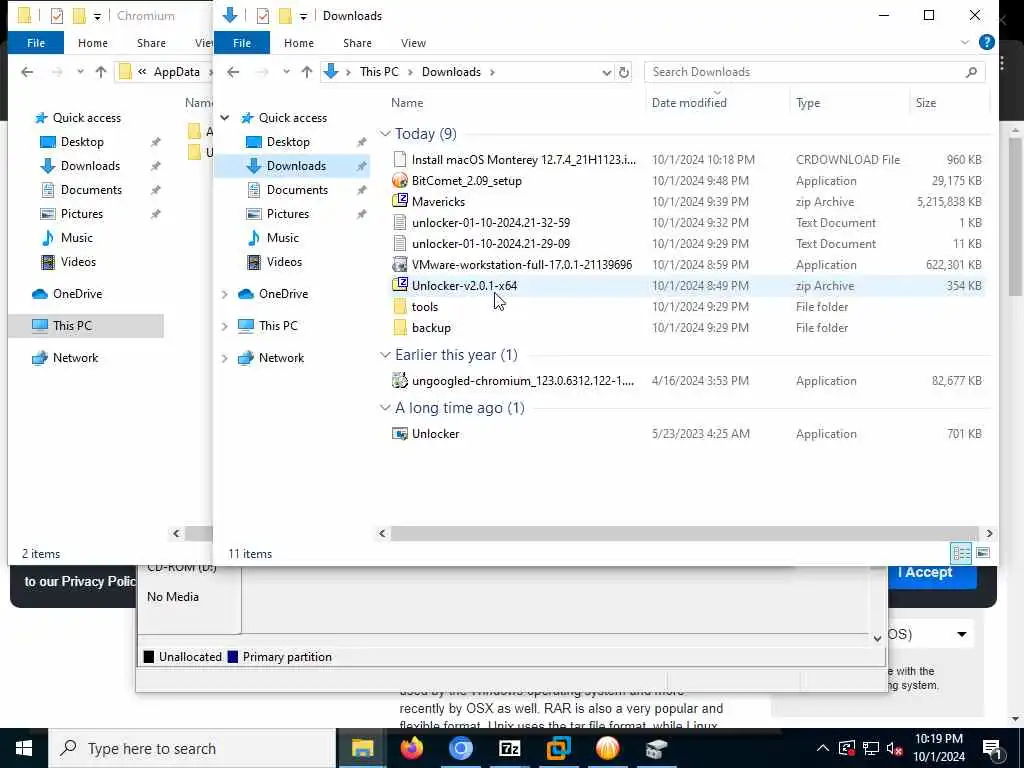Viewport: 1024px width, 768px height.
Task: Open 7-Zip from the taskbar
Action: point(509,748)
